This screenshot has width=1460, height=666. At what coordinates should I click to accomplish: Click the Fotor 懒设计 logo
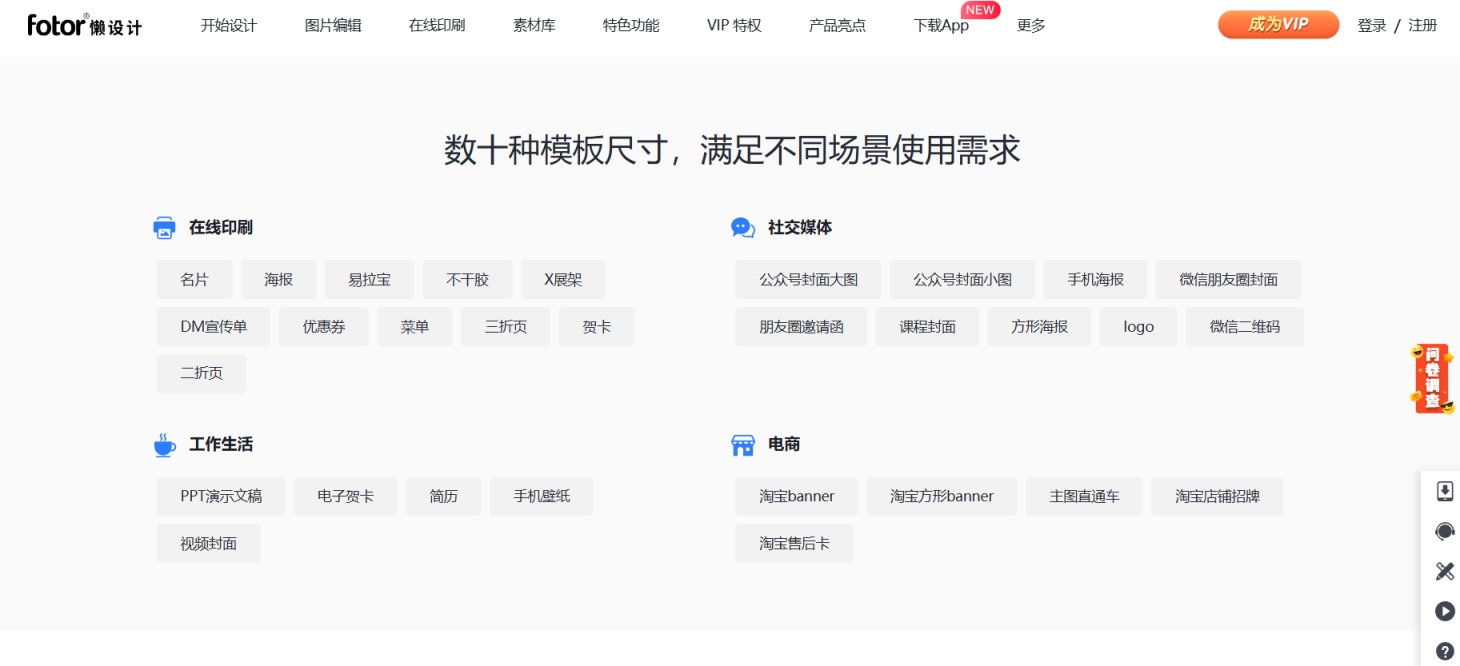84,25
